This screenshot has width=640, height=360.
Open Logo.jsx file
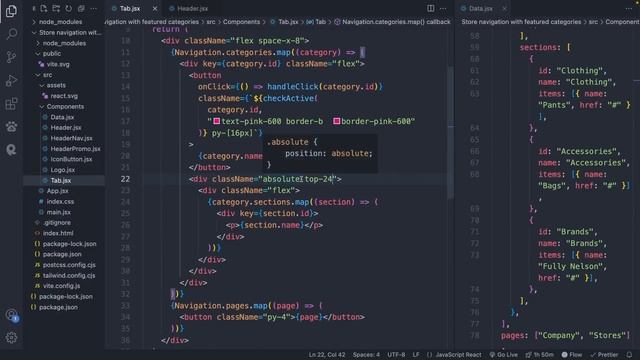(62, 170)
